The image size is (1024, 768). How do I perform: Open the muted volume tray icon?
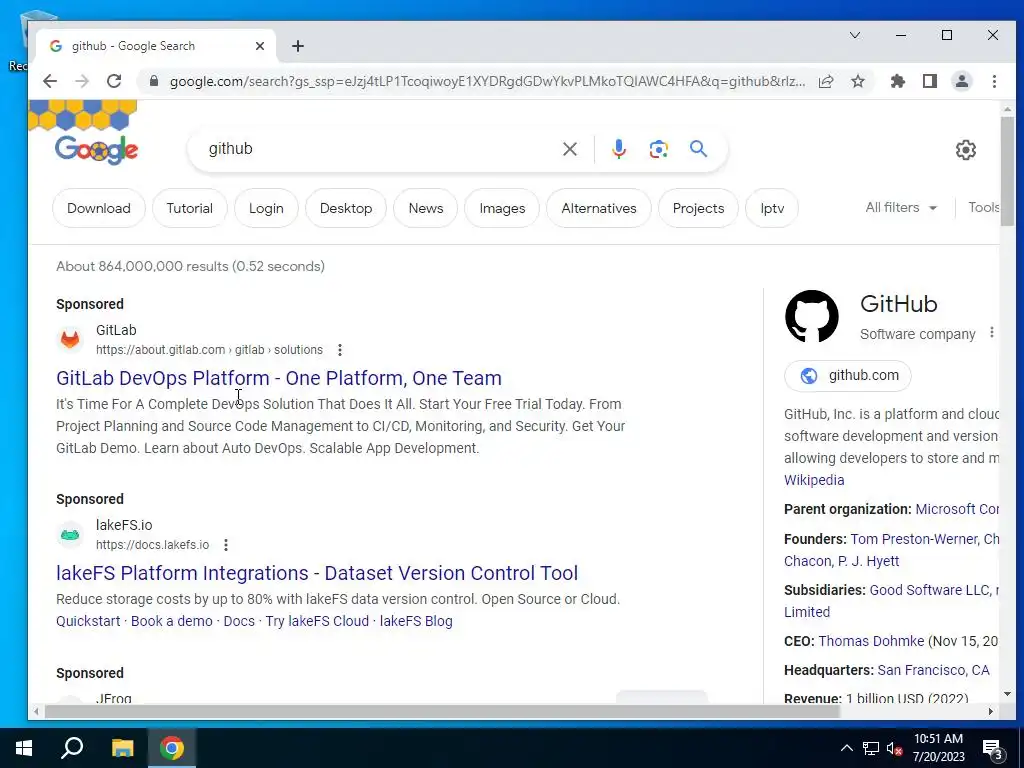pos(895,749)
